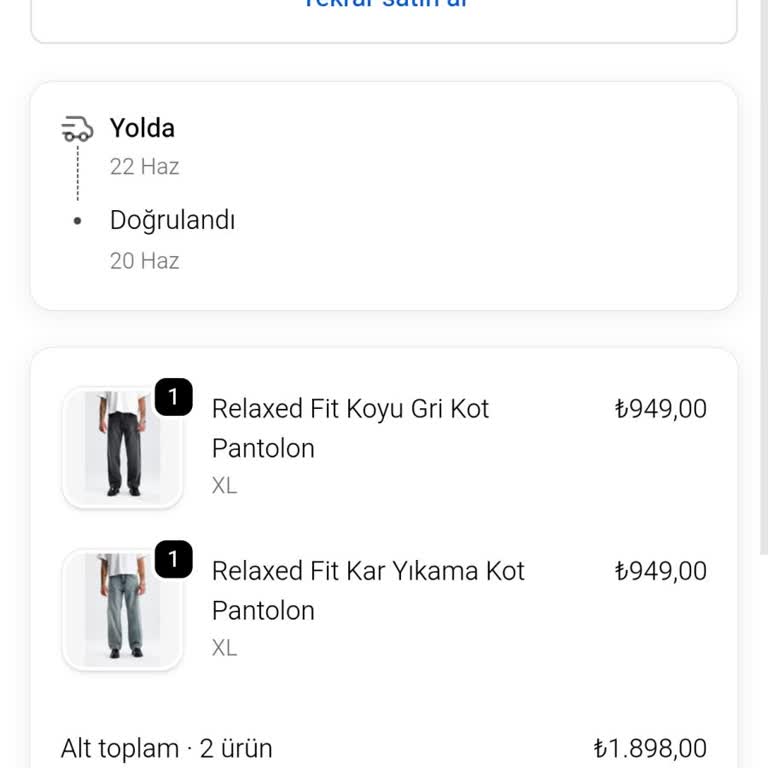Viewport: 768px width, 768px height.
Task: Click the ₺949,00 price of snow wash jeans
Action: point(661,571)
